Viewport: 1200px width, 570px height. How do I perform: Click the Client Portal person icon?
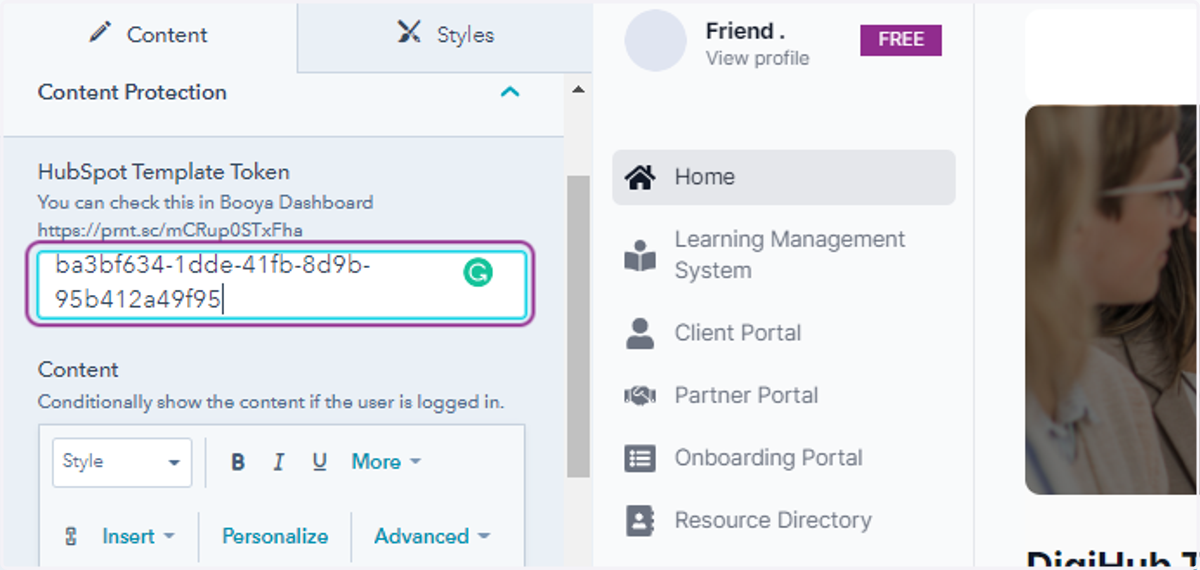click(x=640, y=333)
